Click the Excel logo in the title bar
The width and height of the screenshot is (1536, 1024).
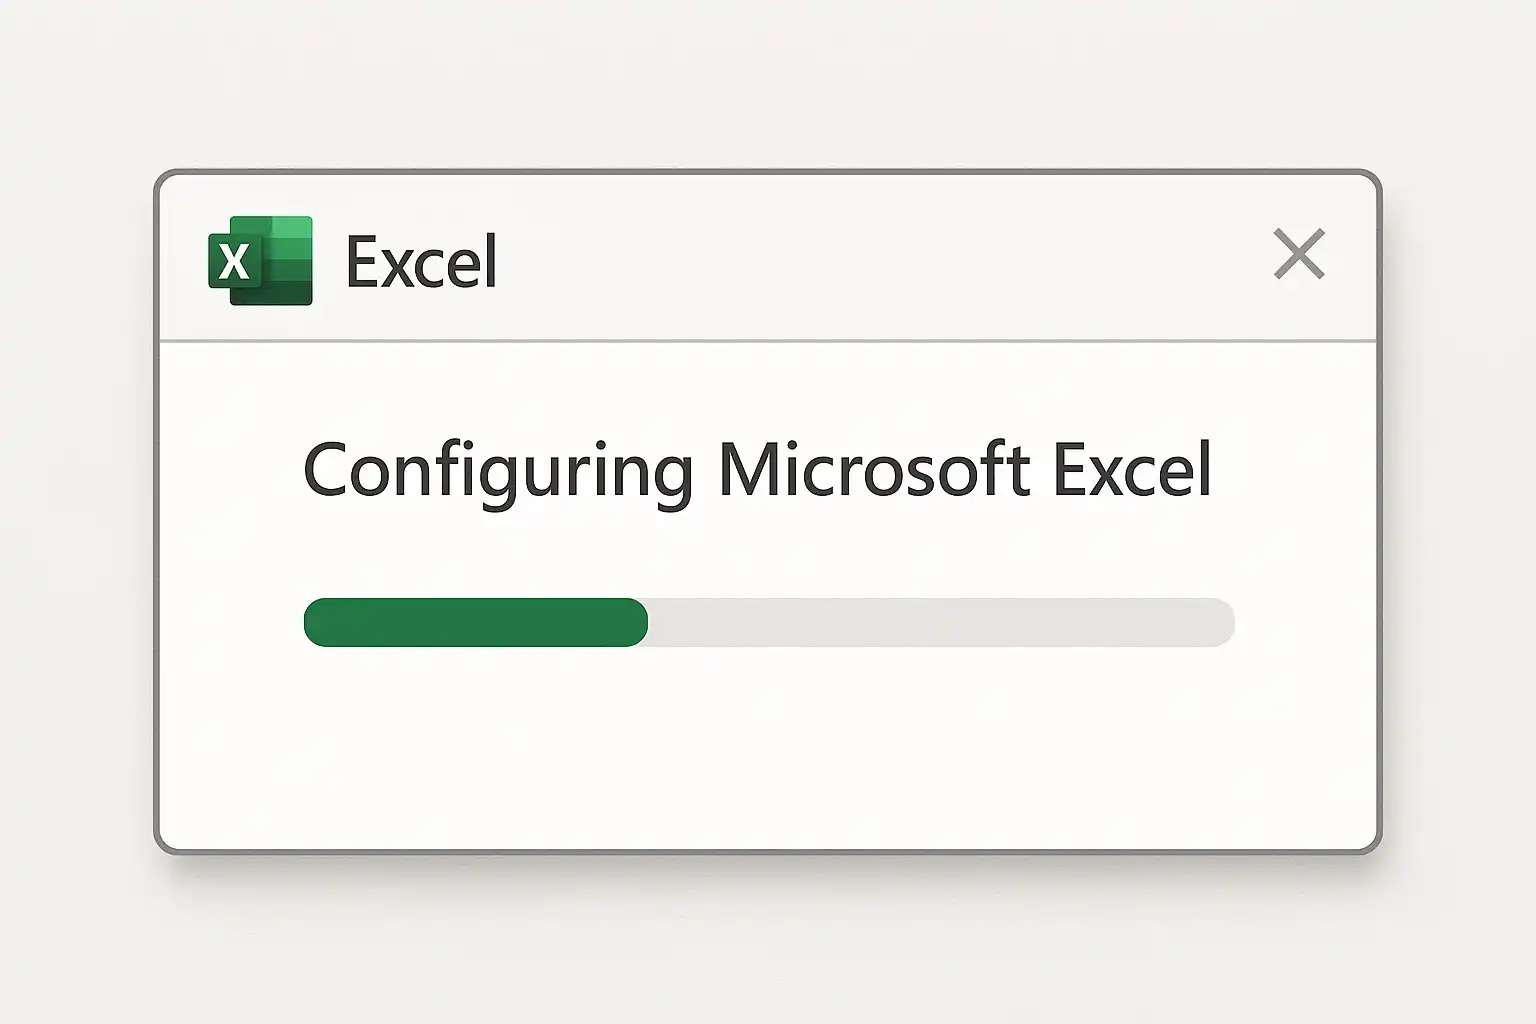tap(260, 261)
